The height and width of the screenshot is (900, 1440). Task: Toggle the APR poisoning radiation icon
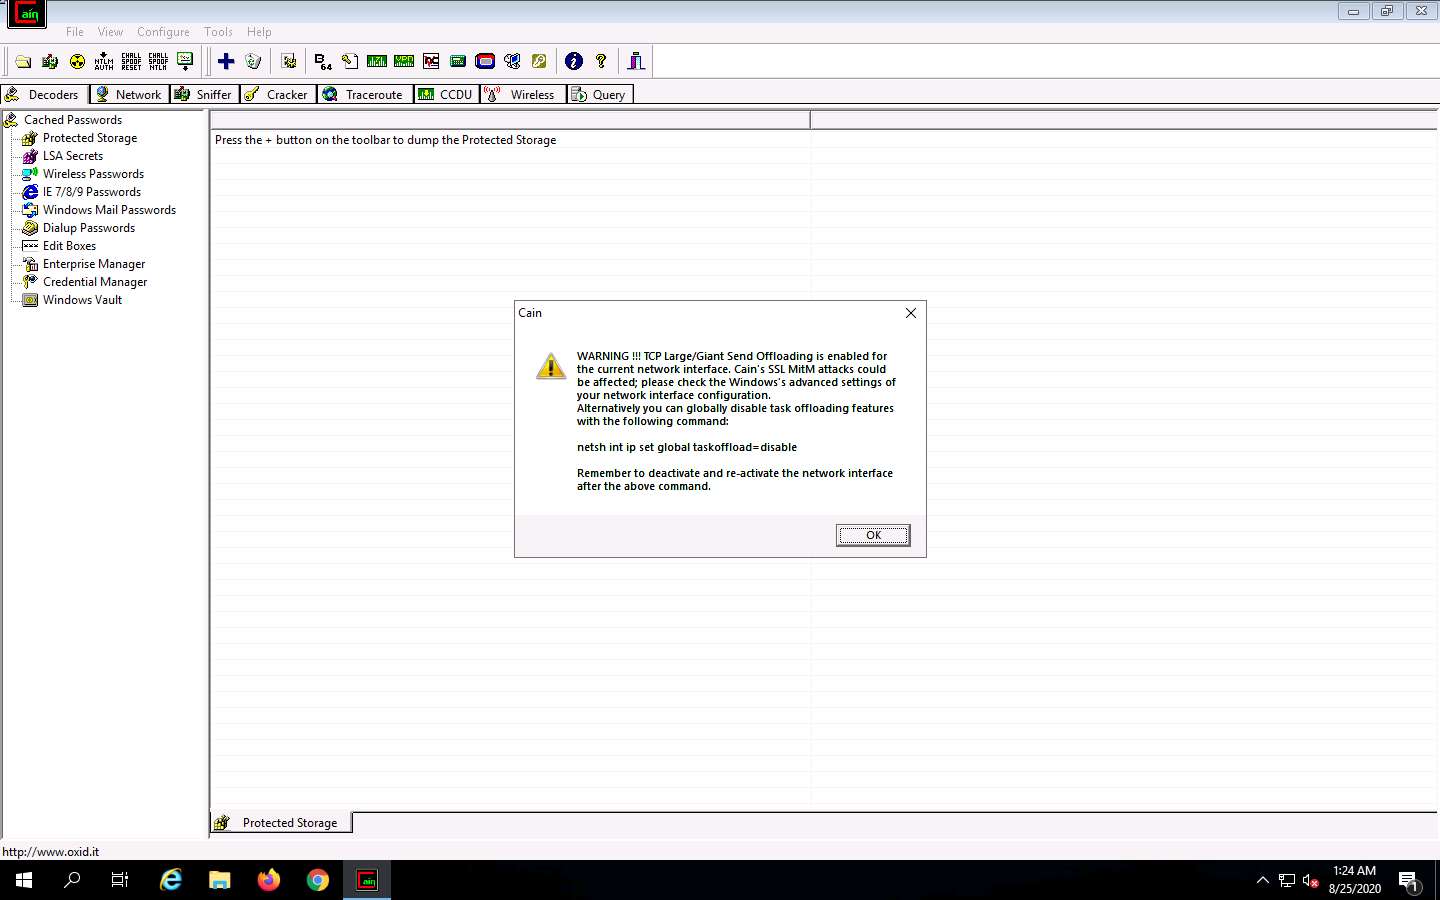[77, 61]
